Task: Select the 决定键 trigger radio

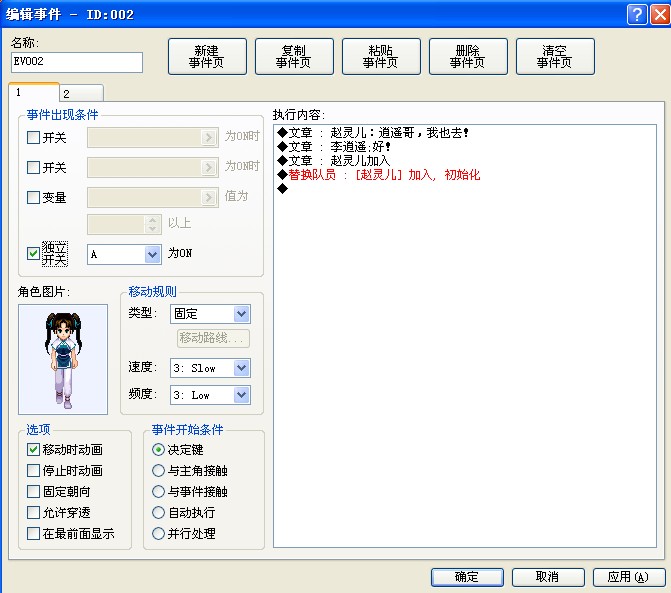Action: point(158,449)
